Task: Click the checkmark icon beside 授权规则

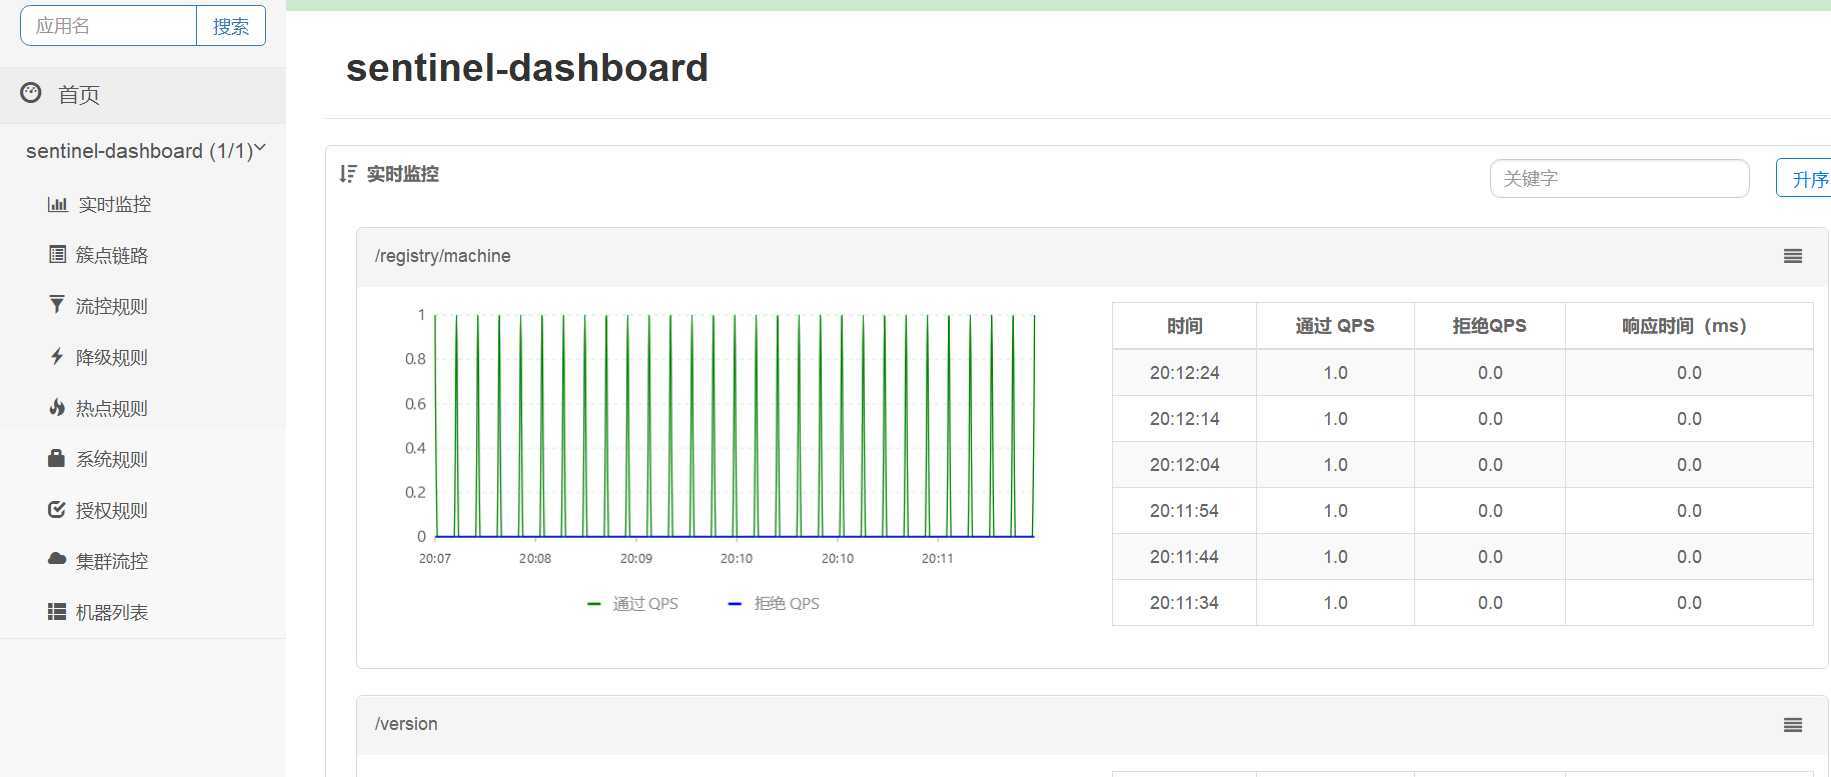Action: (x=57, y=509)
